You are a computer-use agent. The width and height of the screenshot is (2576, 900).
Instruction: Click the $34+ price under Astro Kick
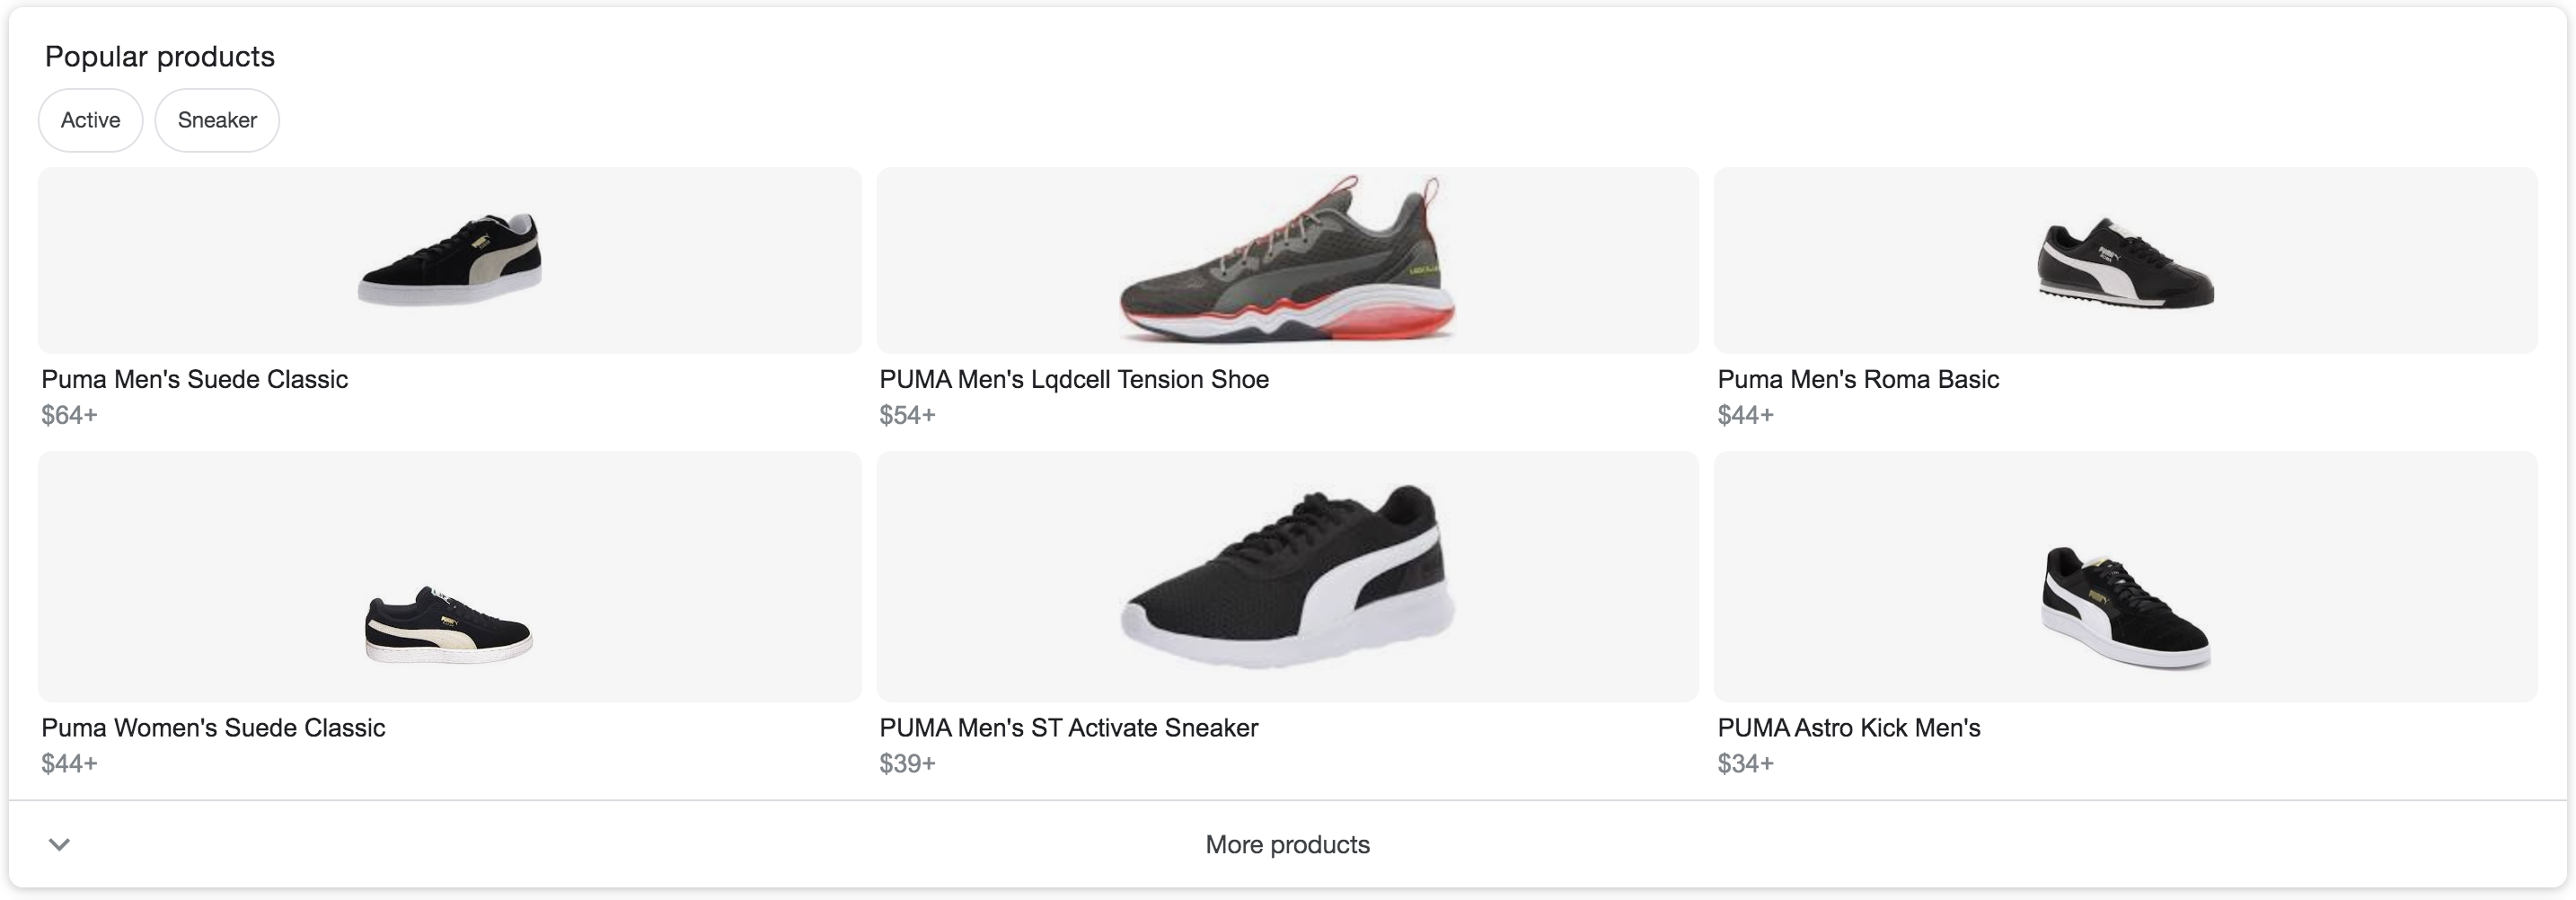tap(1745, 763)
